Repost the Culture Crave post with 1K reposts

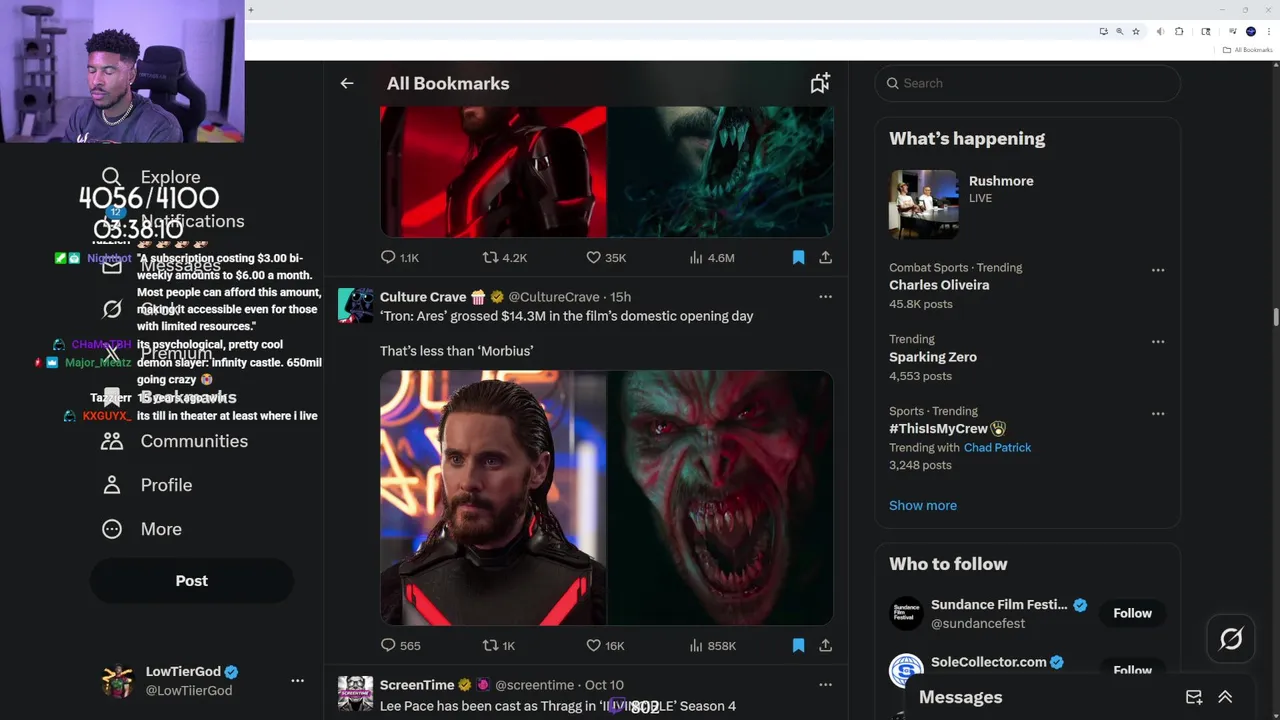(x=490, y=646)
